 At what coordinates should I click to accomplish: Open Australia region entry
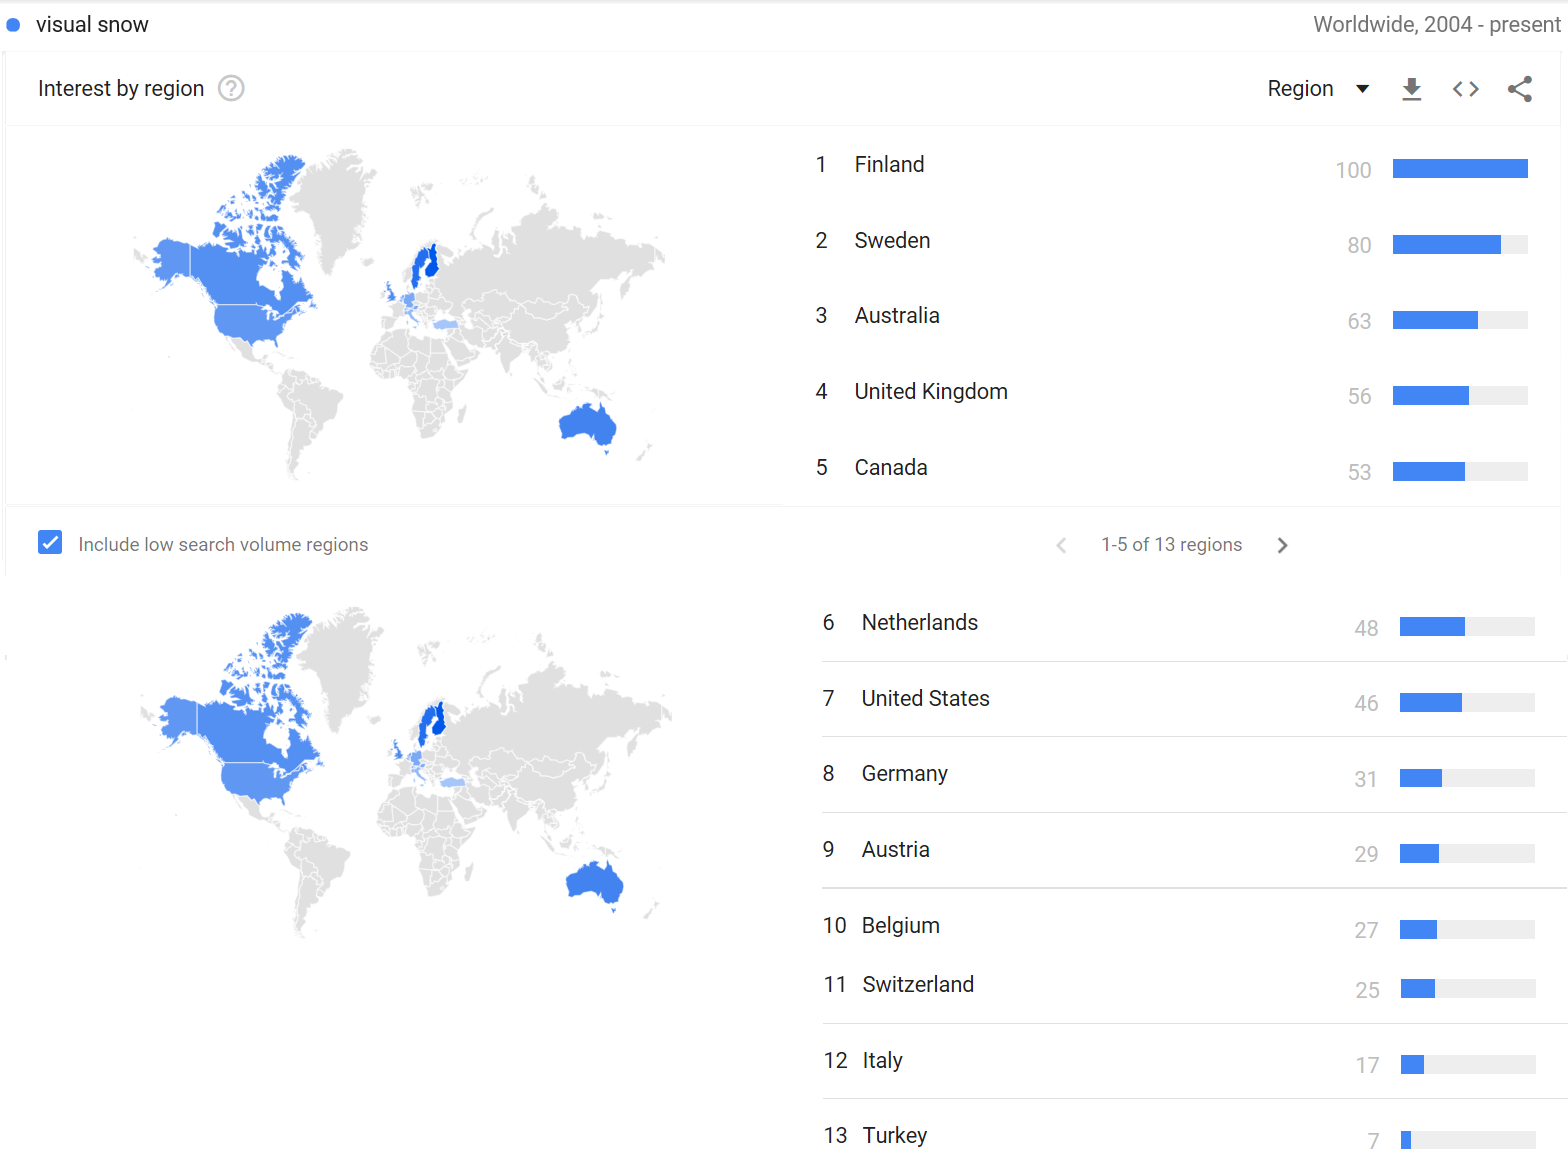pyautogui.click(x=897, y=315)
